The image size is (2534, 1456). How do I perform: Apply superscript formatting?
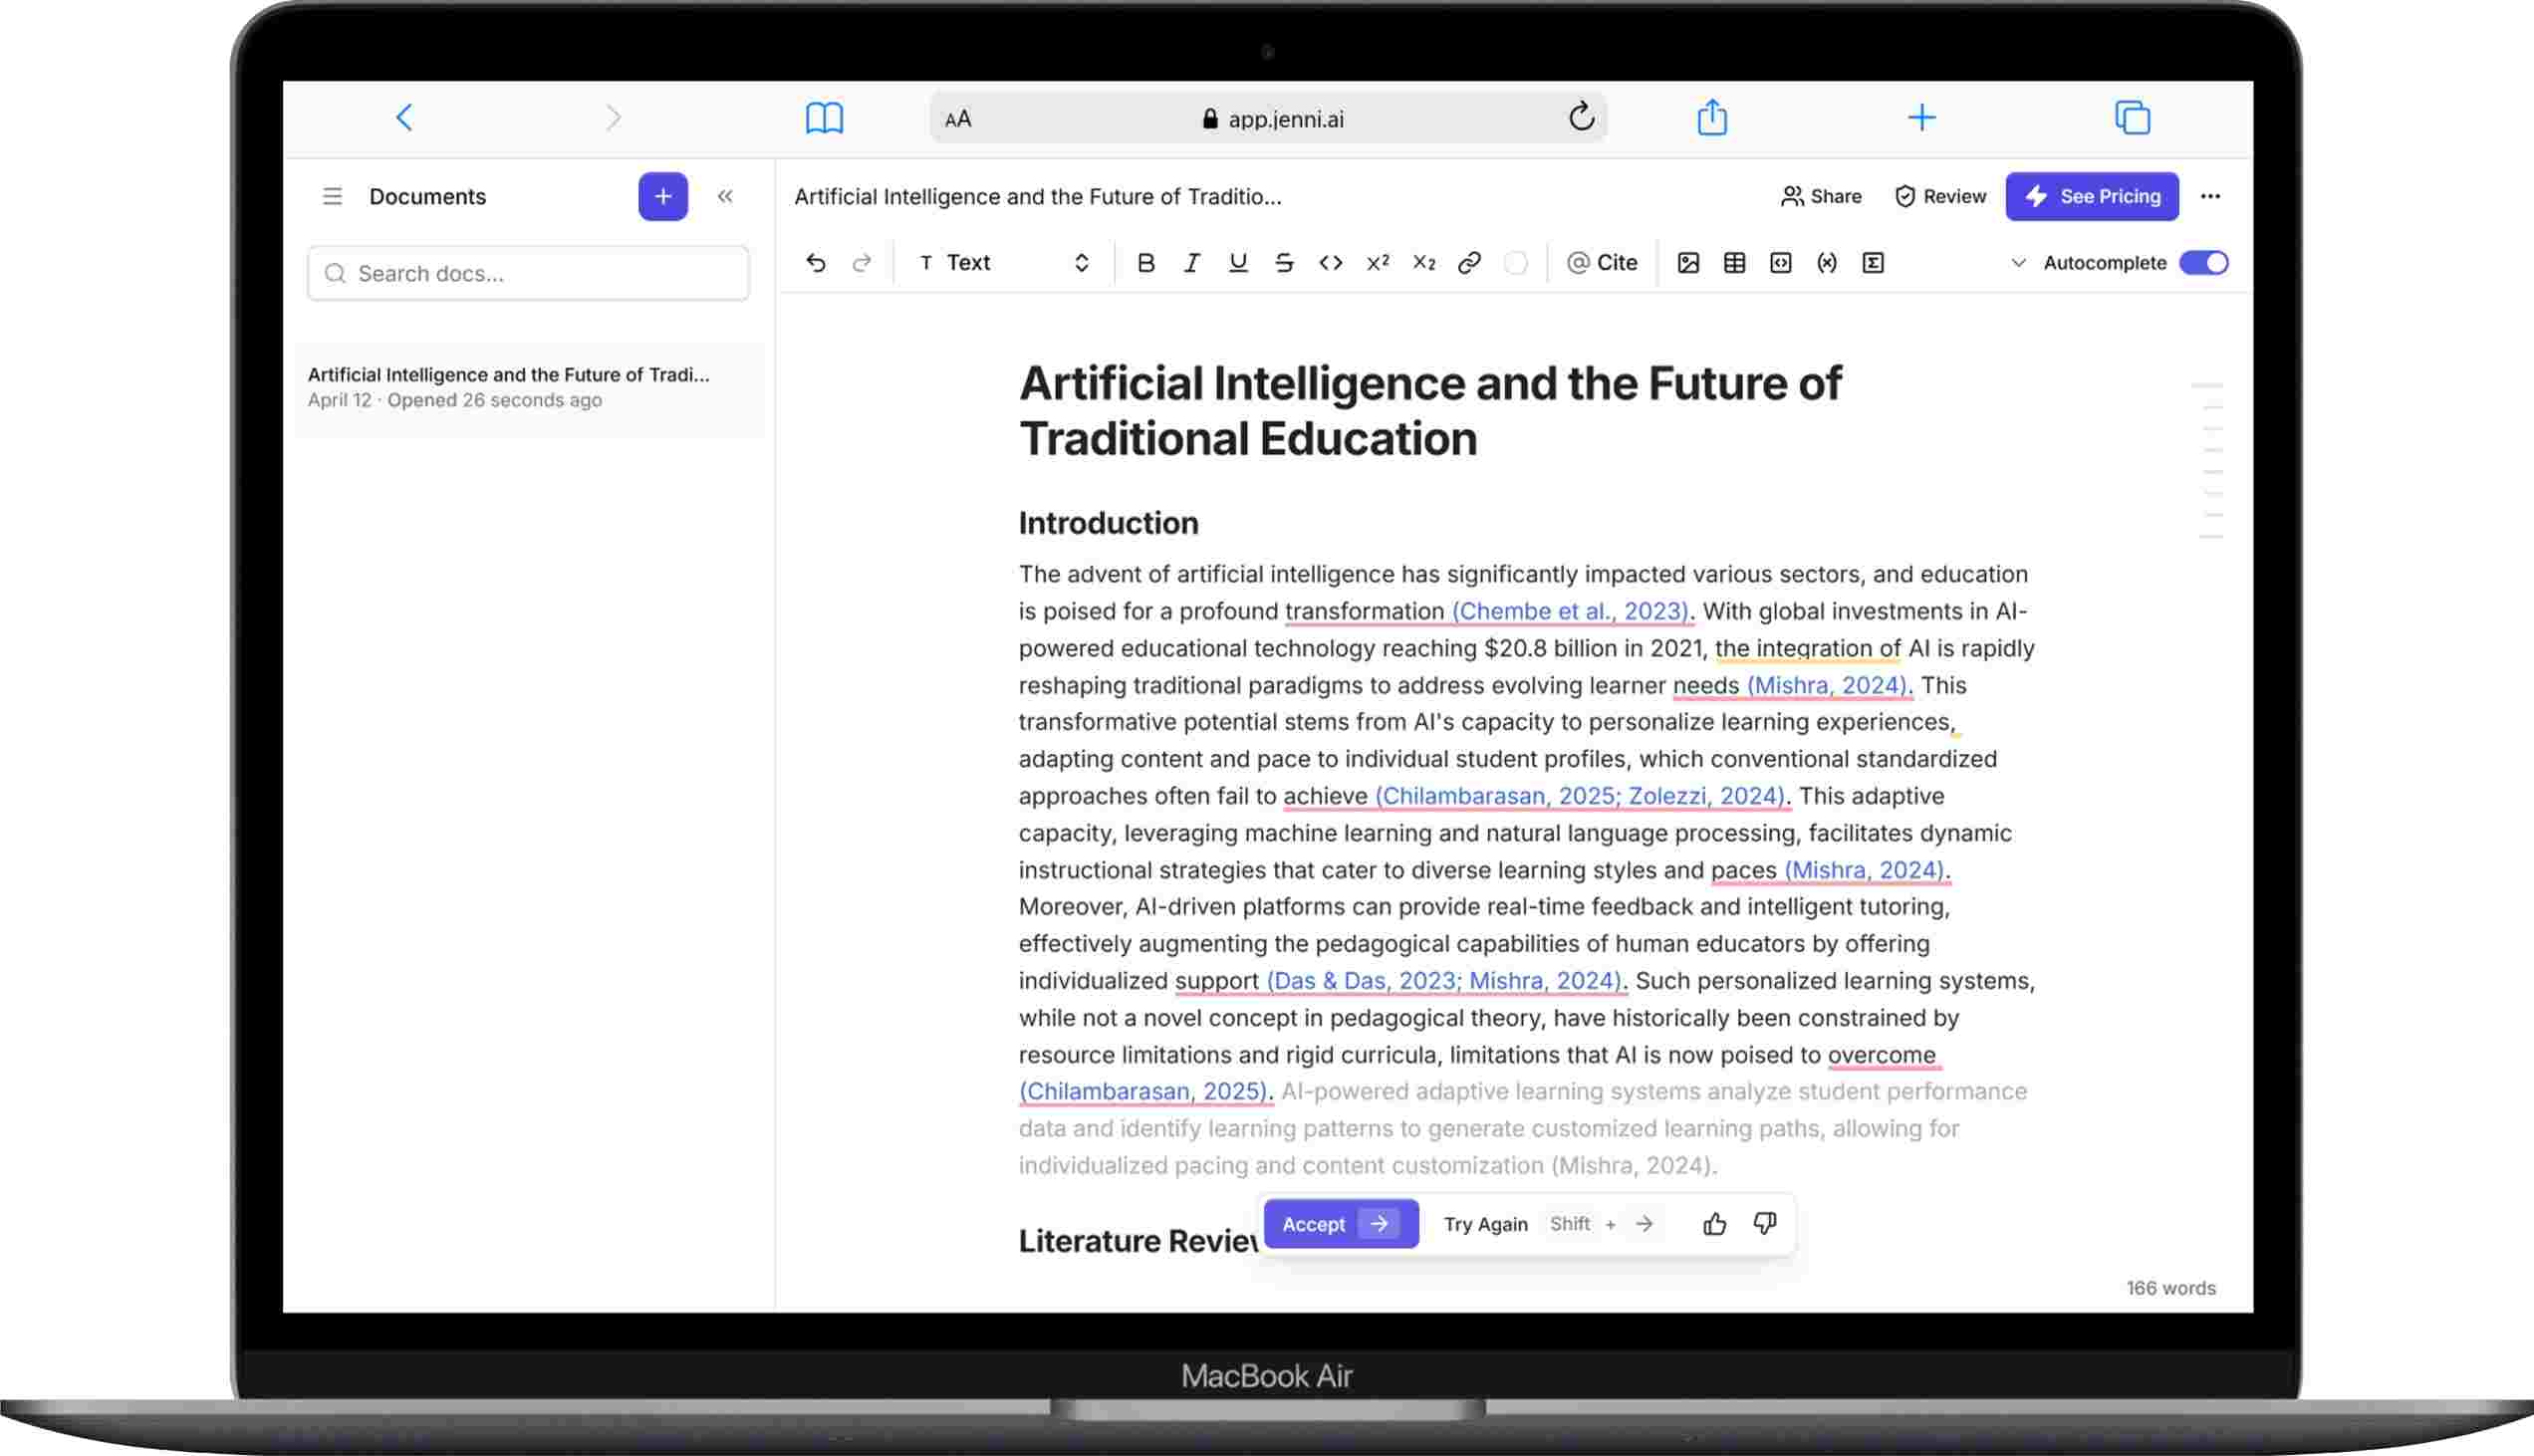pyautogui.click(x=1377, y=263)
